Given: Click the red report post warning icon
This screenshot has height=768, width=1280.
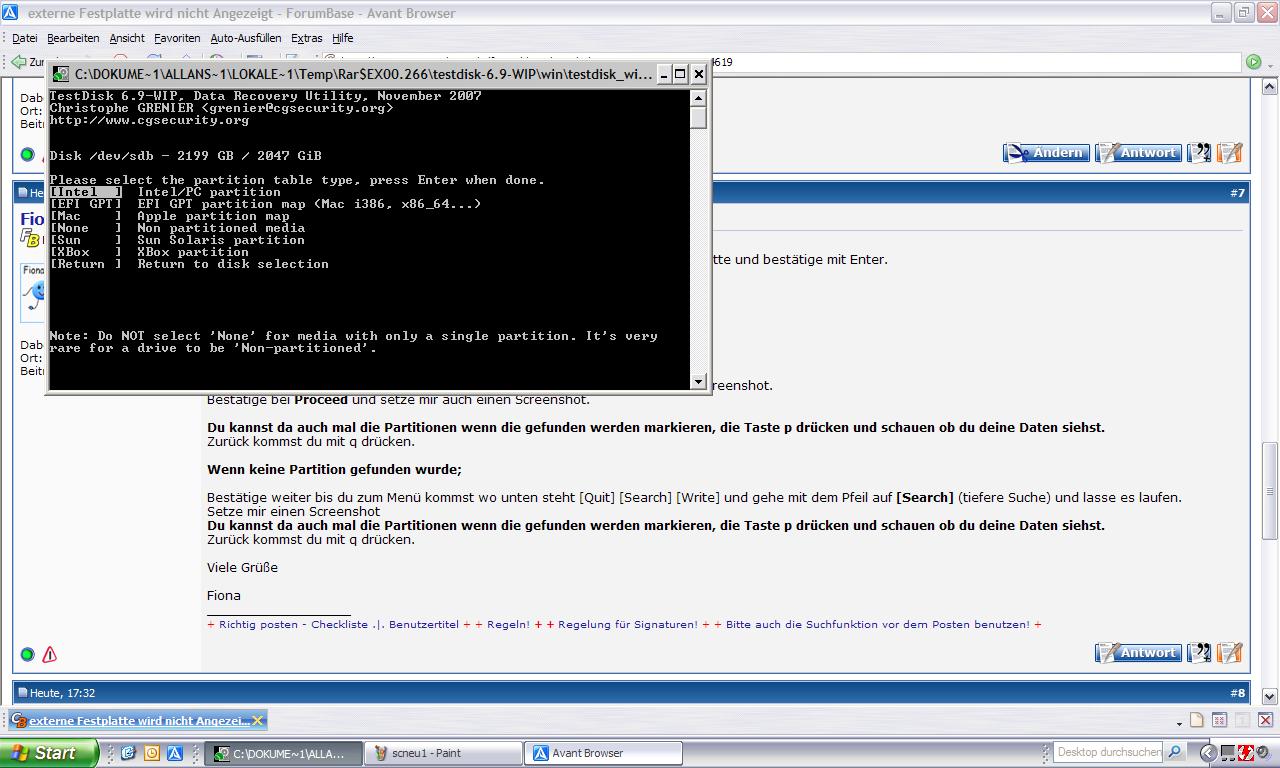Looking at the screenshot, I should point(49,655).
